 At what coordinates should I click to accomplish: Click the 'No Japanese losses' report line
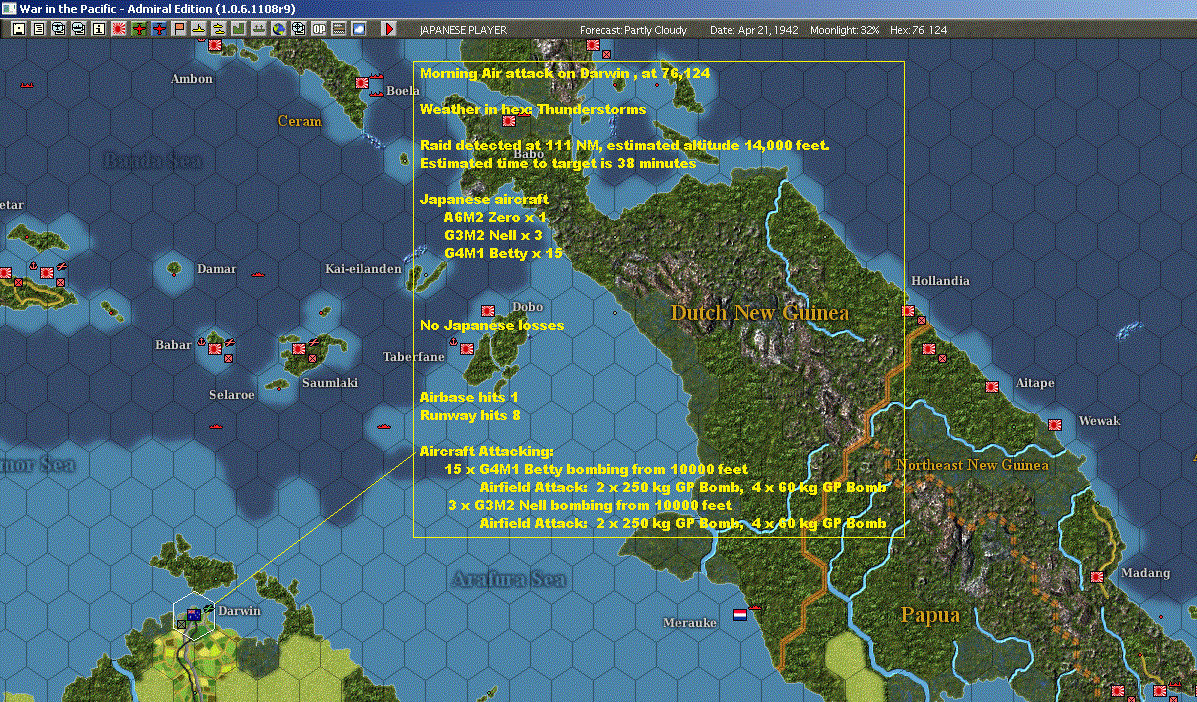(x=492, y=325)
